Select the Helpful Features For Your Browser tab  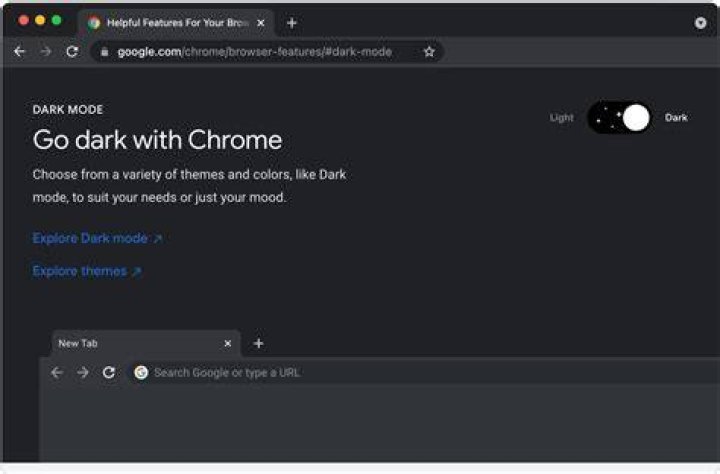click(x=176, y=23)
